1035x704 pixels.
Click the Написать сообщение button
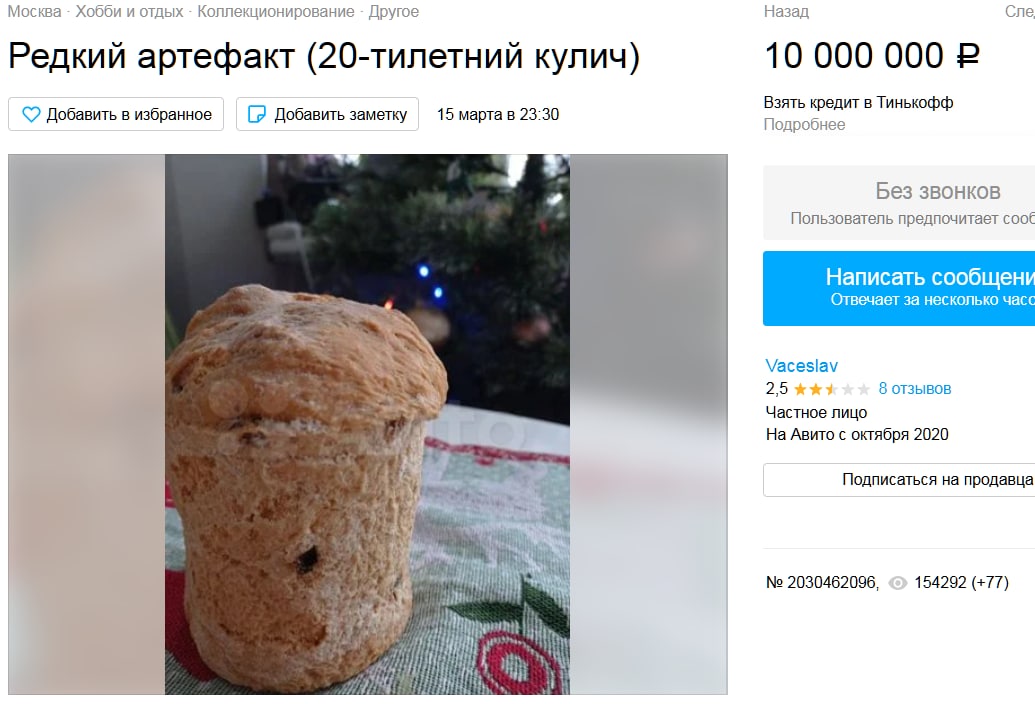tap(899, 288)
